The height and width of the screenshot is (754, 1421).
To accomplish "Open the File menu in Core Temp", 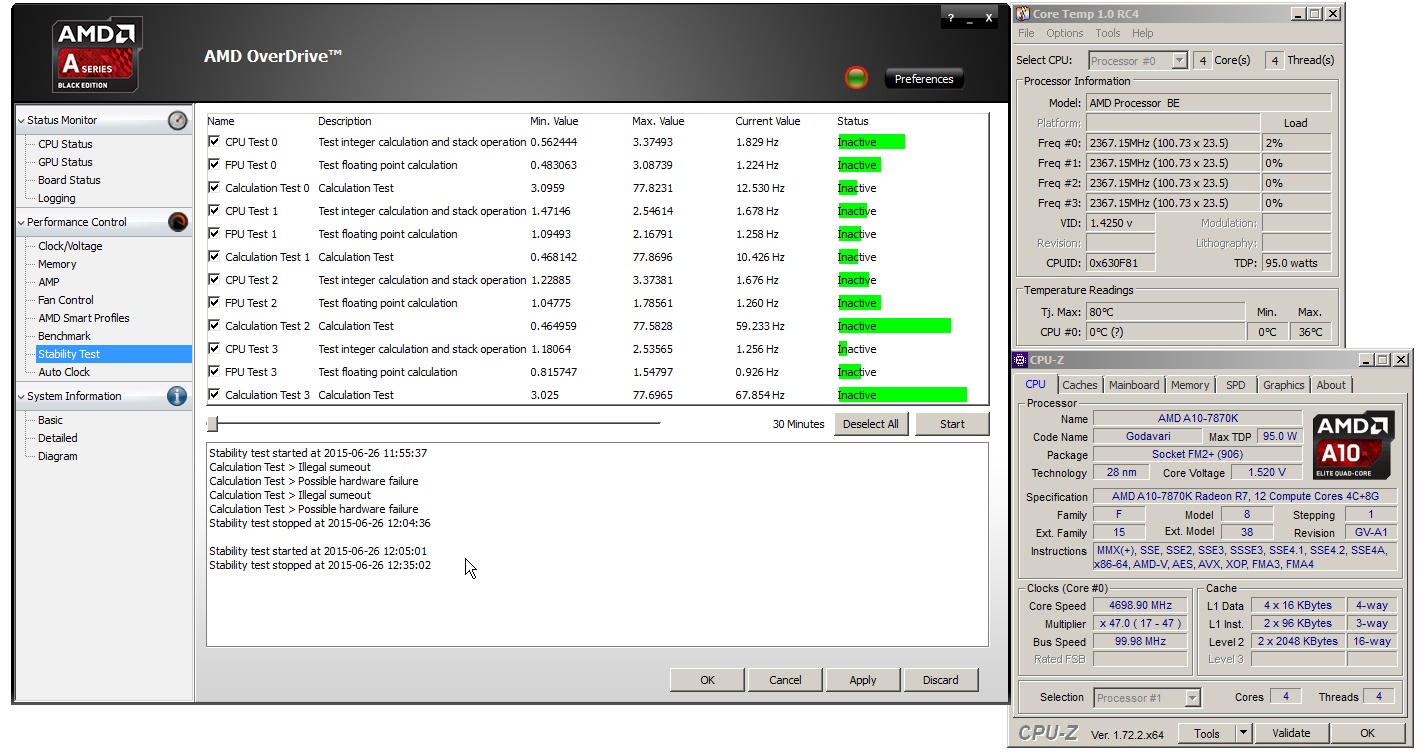I will click(1026, 33).
